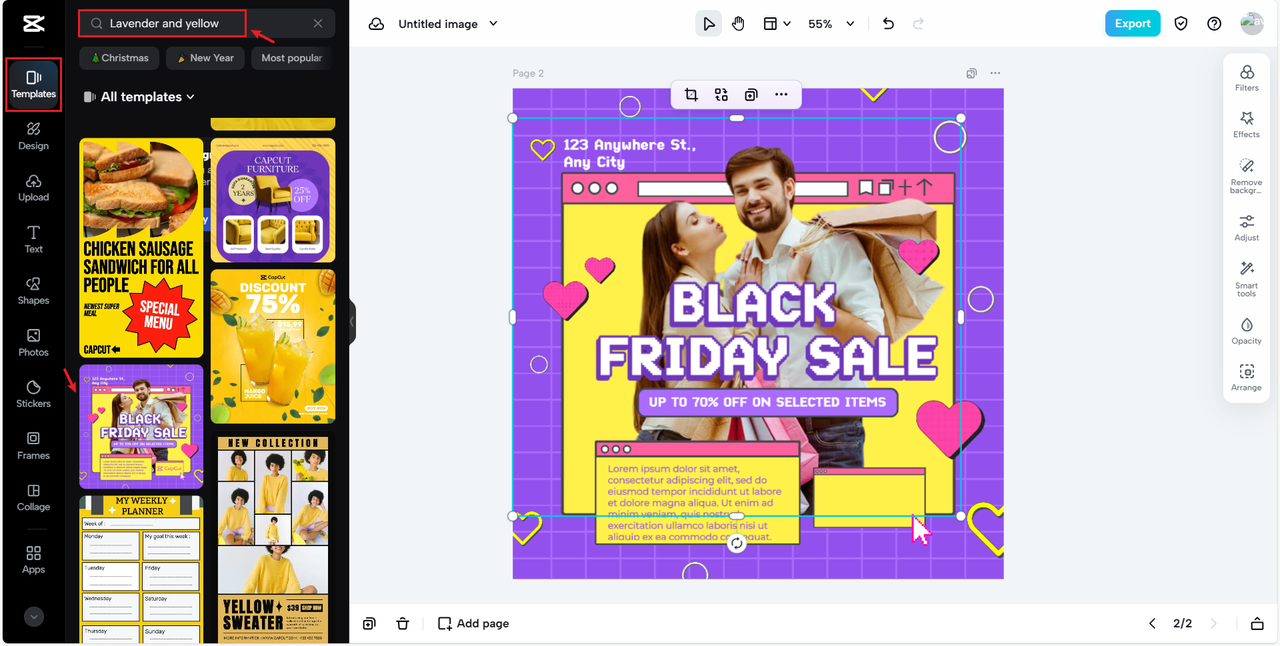The image size is (1280, 646).
Task: Click the replace image icon in floating toolbar
Action: [x=721, y=95]
